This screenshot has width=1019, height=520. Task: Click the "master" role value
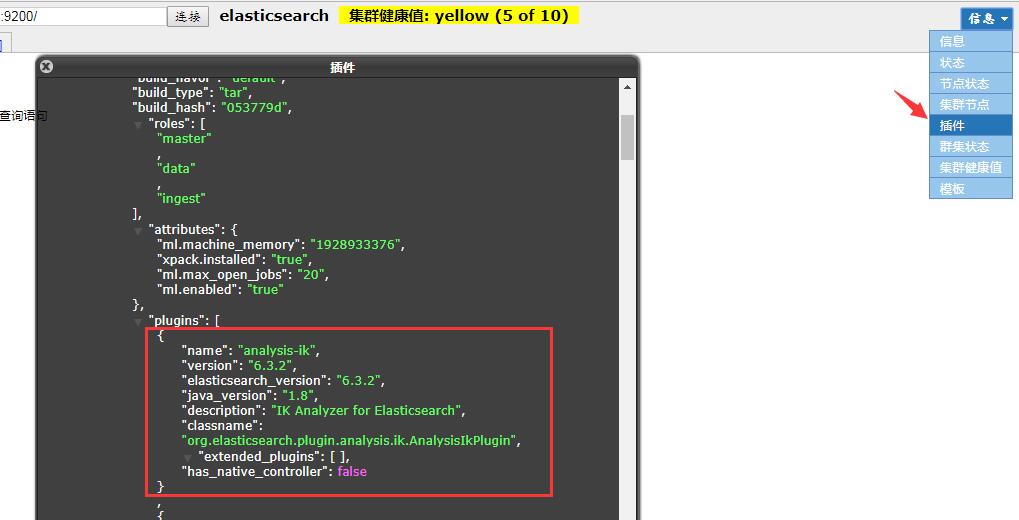coord(185,138)
